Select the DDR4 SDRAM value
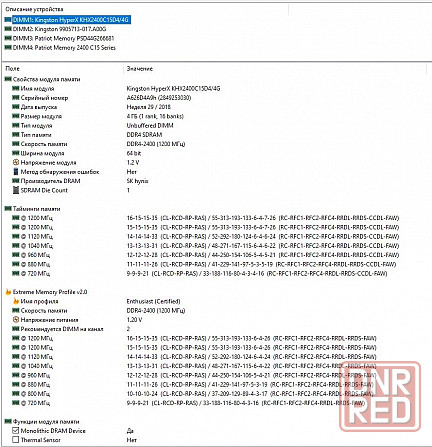 [x=144, y=135]
